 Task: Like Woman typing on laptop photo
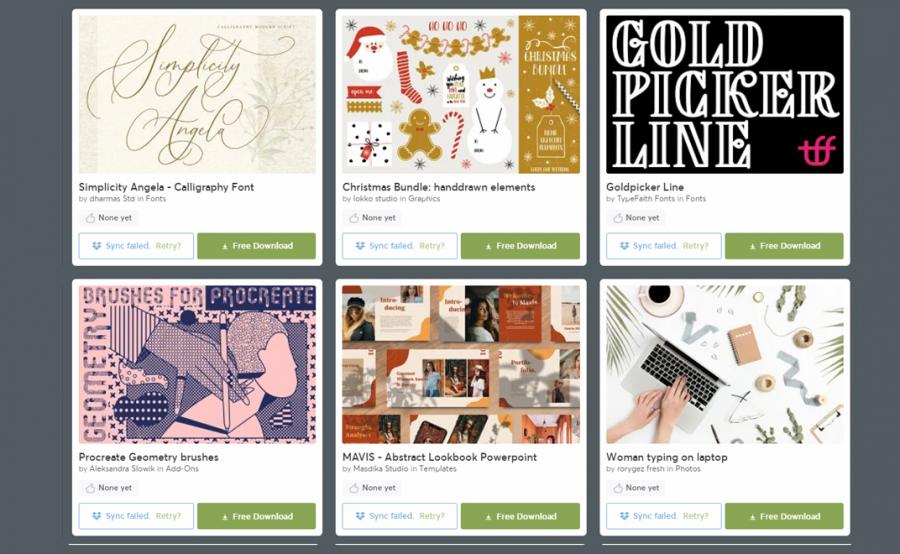click(x=618, y=488)
